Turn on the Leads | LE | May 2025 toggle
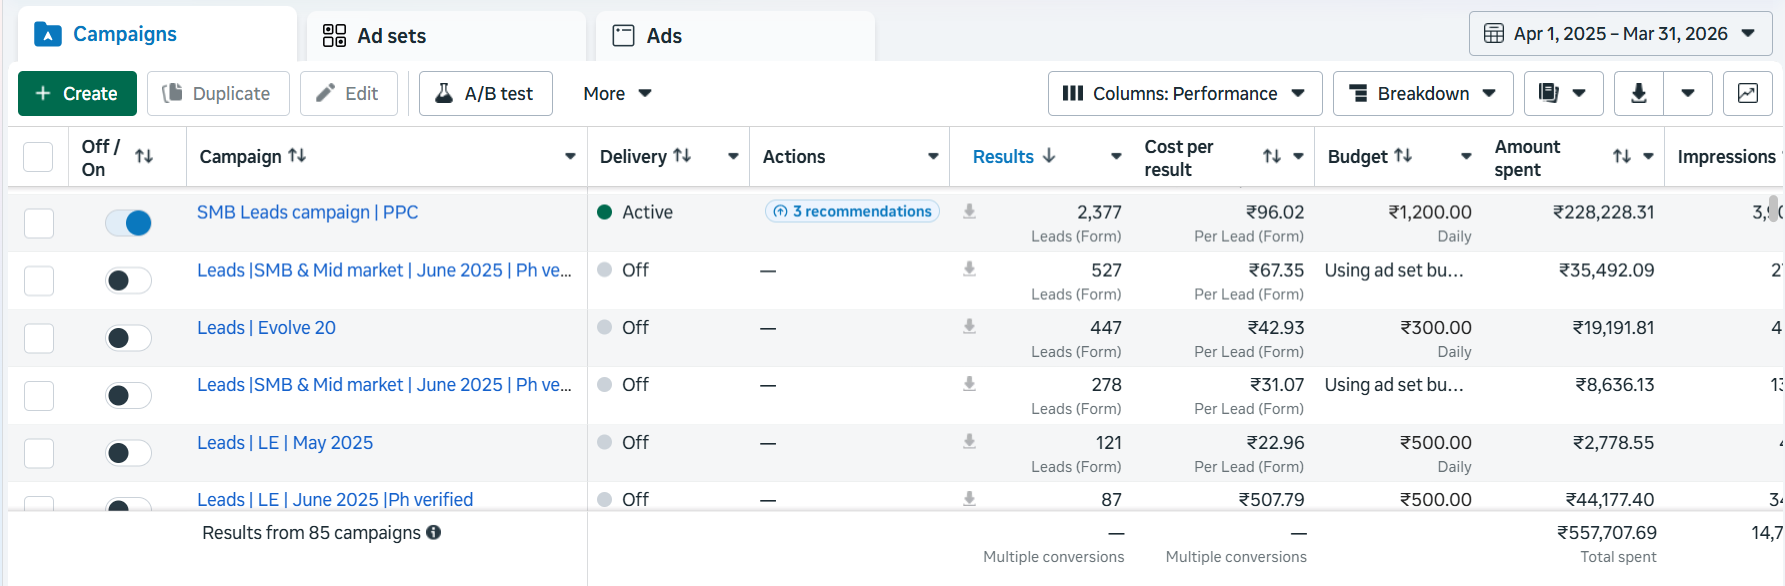The width and height of the screenshot is (1785, 586). pyautogui.click(x=128, y=453)
